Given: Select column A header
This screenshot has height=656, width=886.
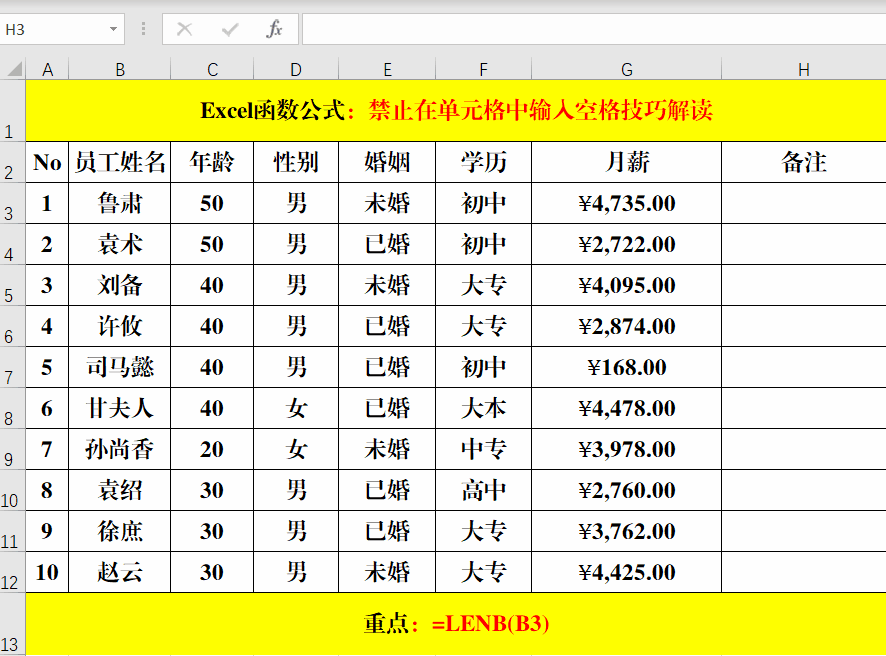Looking at the screenshot, I should point(47,69).
